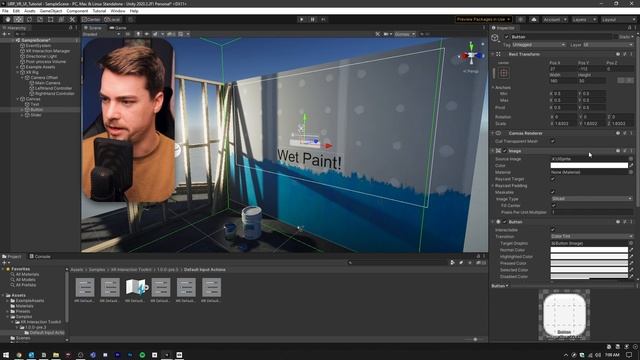Screen dimensions: 640x360
Task: Click the Normal Color swatch
Action: click(589, 250)
